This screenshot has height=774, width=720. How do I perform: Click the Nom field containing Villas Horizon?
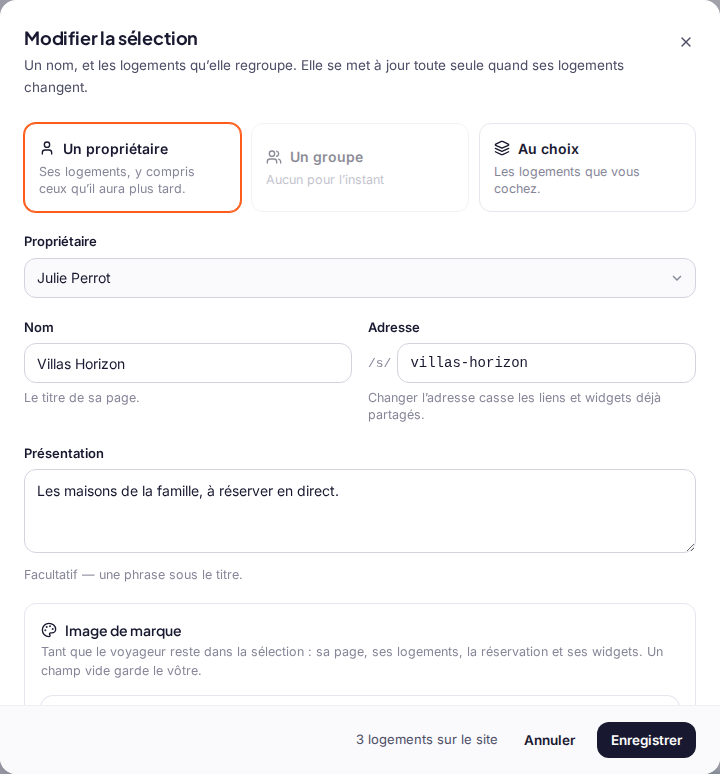point(188,363)
